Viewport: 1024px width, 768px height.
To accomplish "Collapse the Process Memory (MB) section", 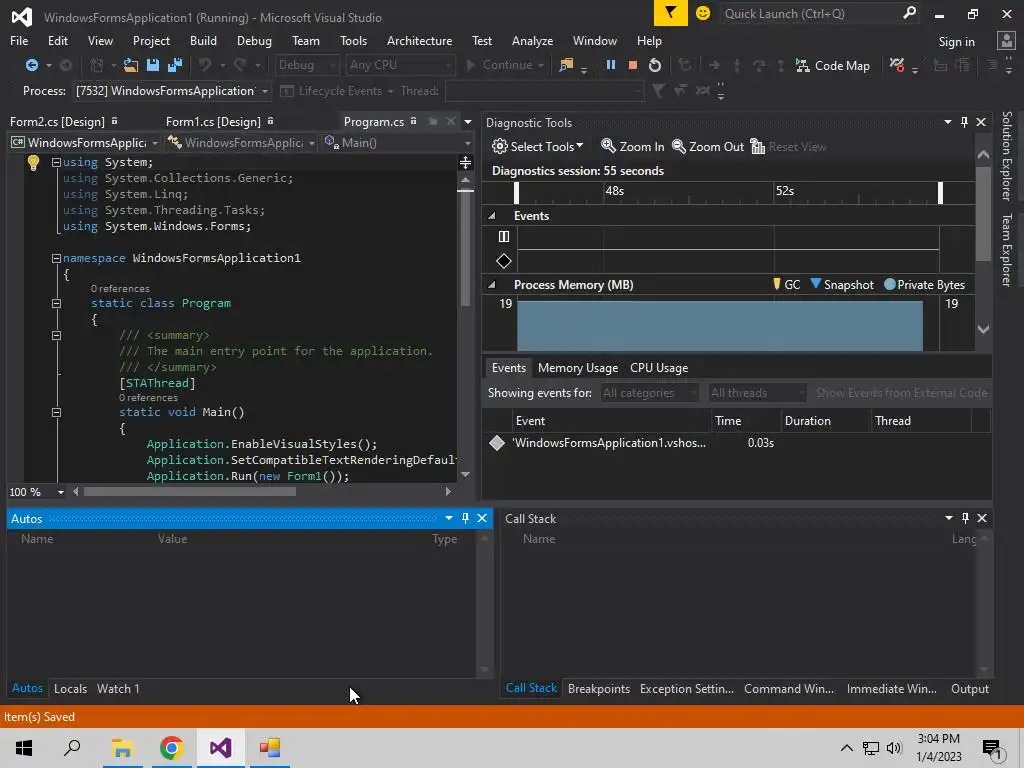I will (492, 285).
